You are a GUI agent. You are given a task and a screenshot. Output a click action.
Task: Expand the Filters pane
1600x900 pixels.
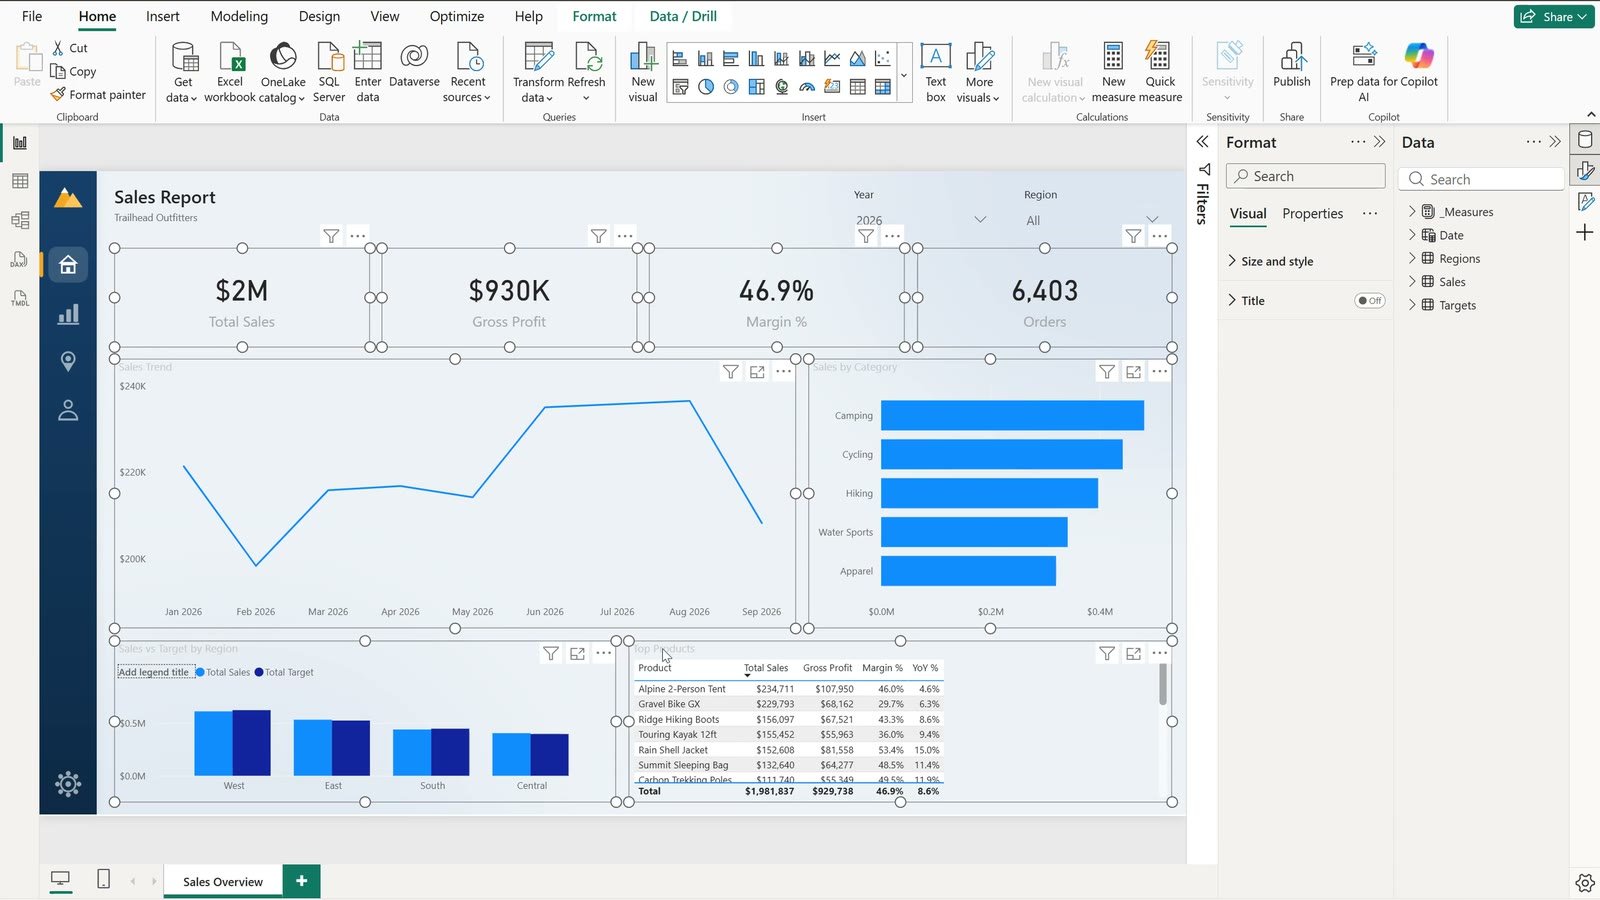point(1202,142)
